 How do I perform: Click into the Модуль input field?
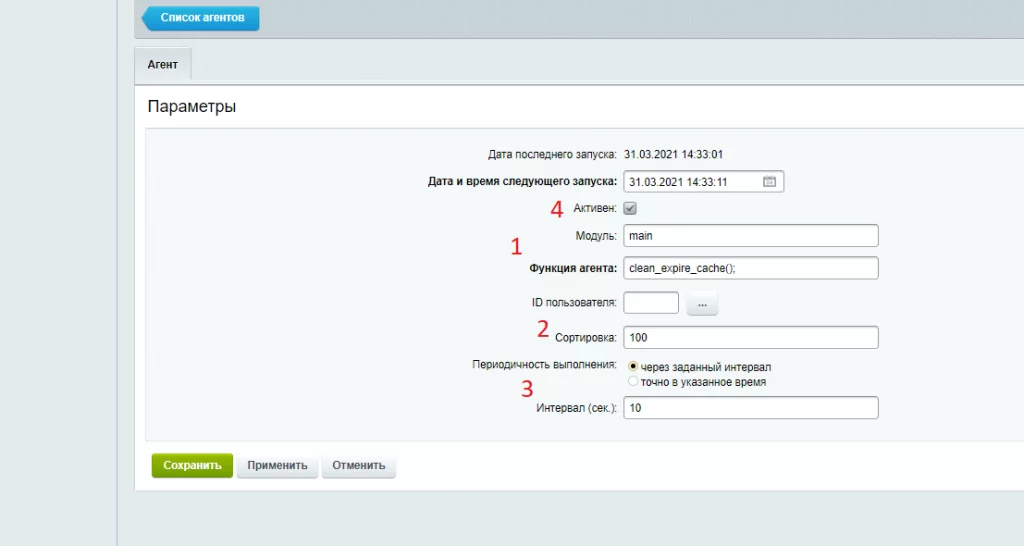coord(750,236)
